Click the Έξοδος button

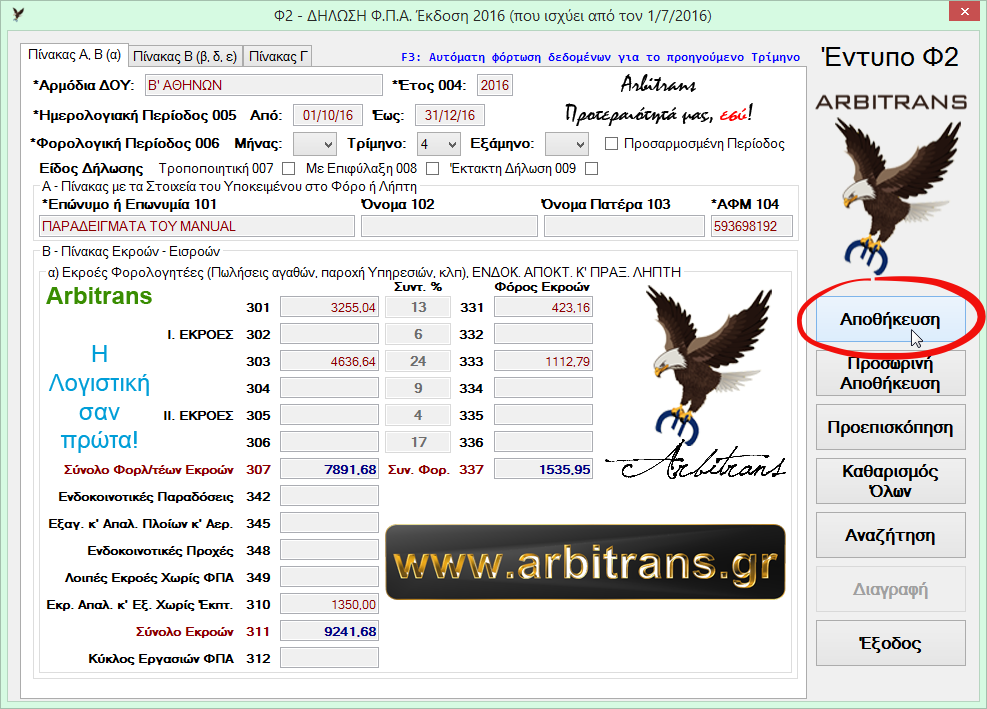890,643
